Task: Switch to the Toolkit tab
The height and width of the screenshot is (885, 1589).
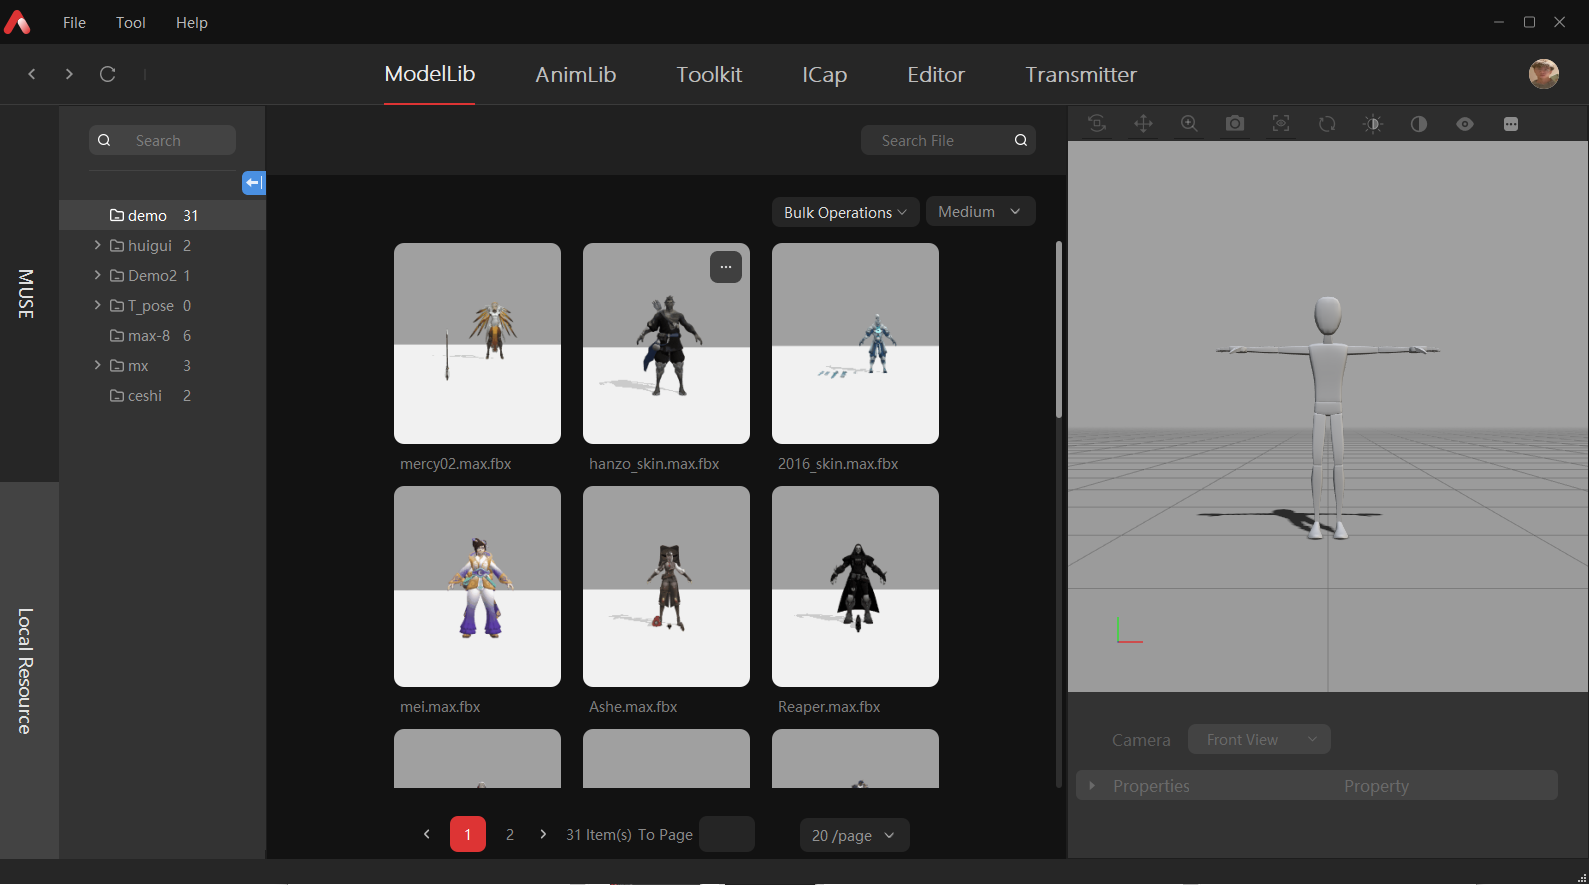Action: point(709,75)
